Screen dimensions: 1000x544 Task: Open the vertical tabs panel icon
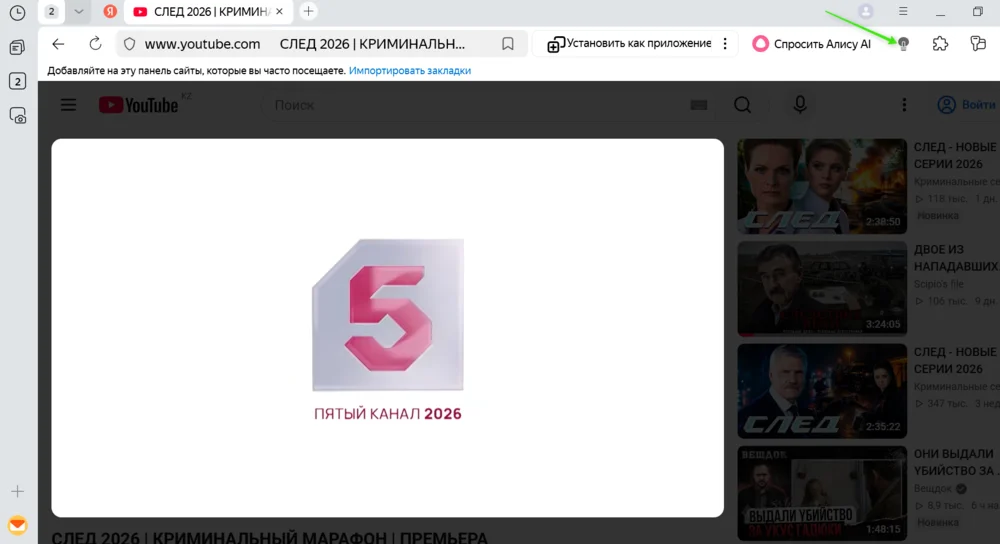[x=17, y=48]
